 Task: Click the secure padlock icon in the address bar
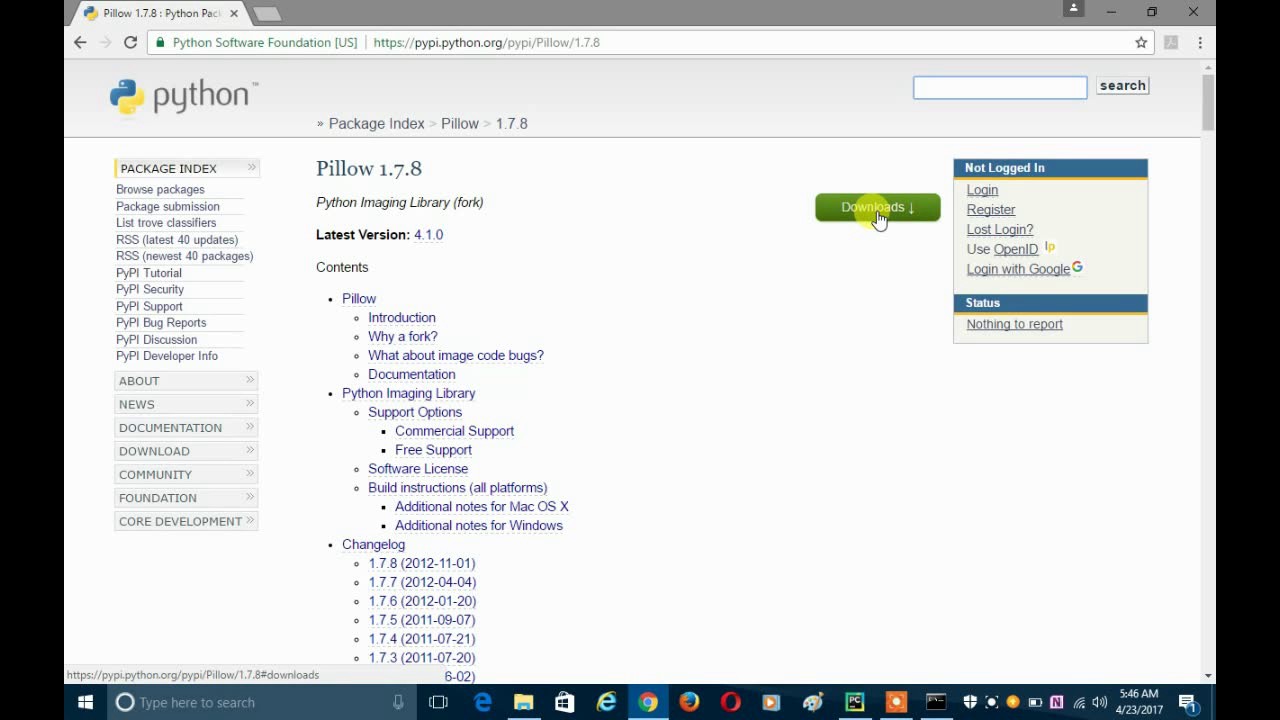pyautogui.click(x=160, y=42)
